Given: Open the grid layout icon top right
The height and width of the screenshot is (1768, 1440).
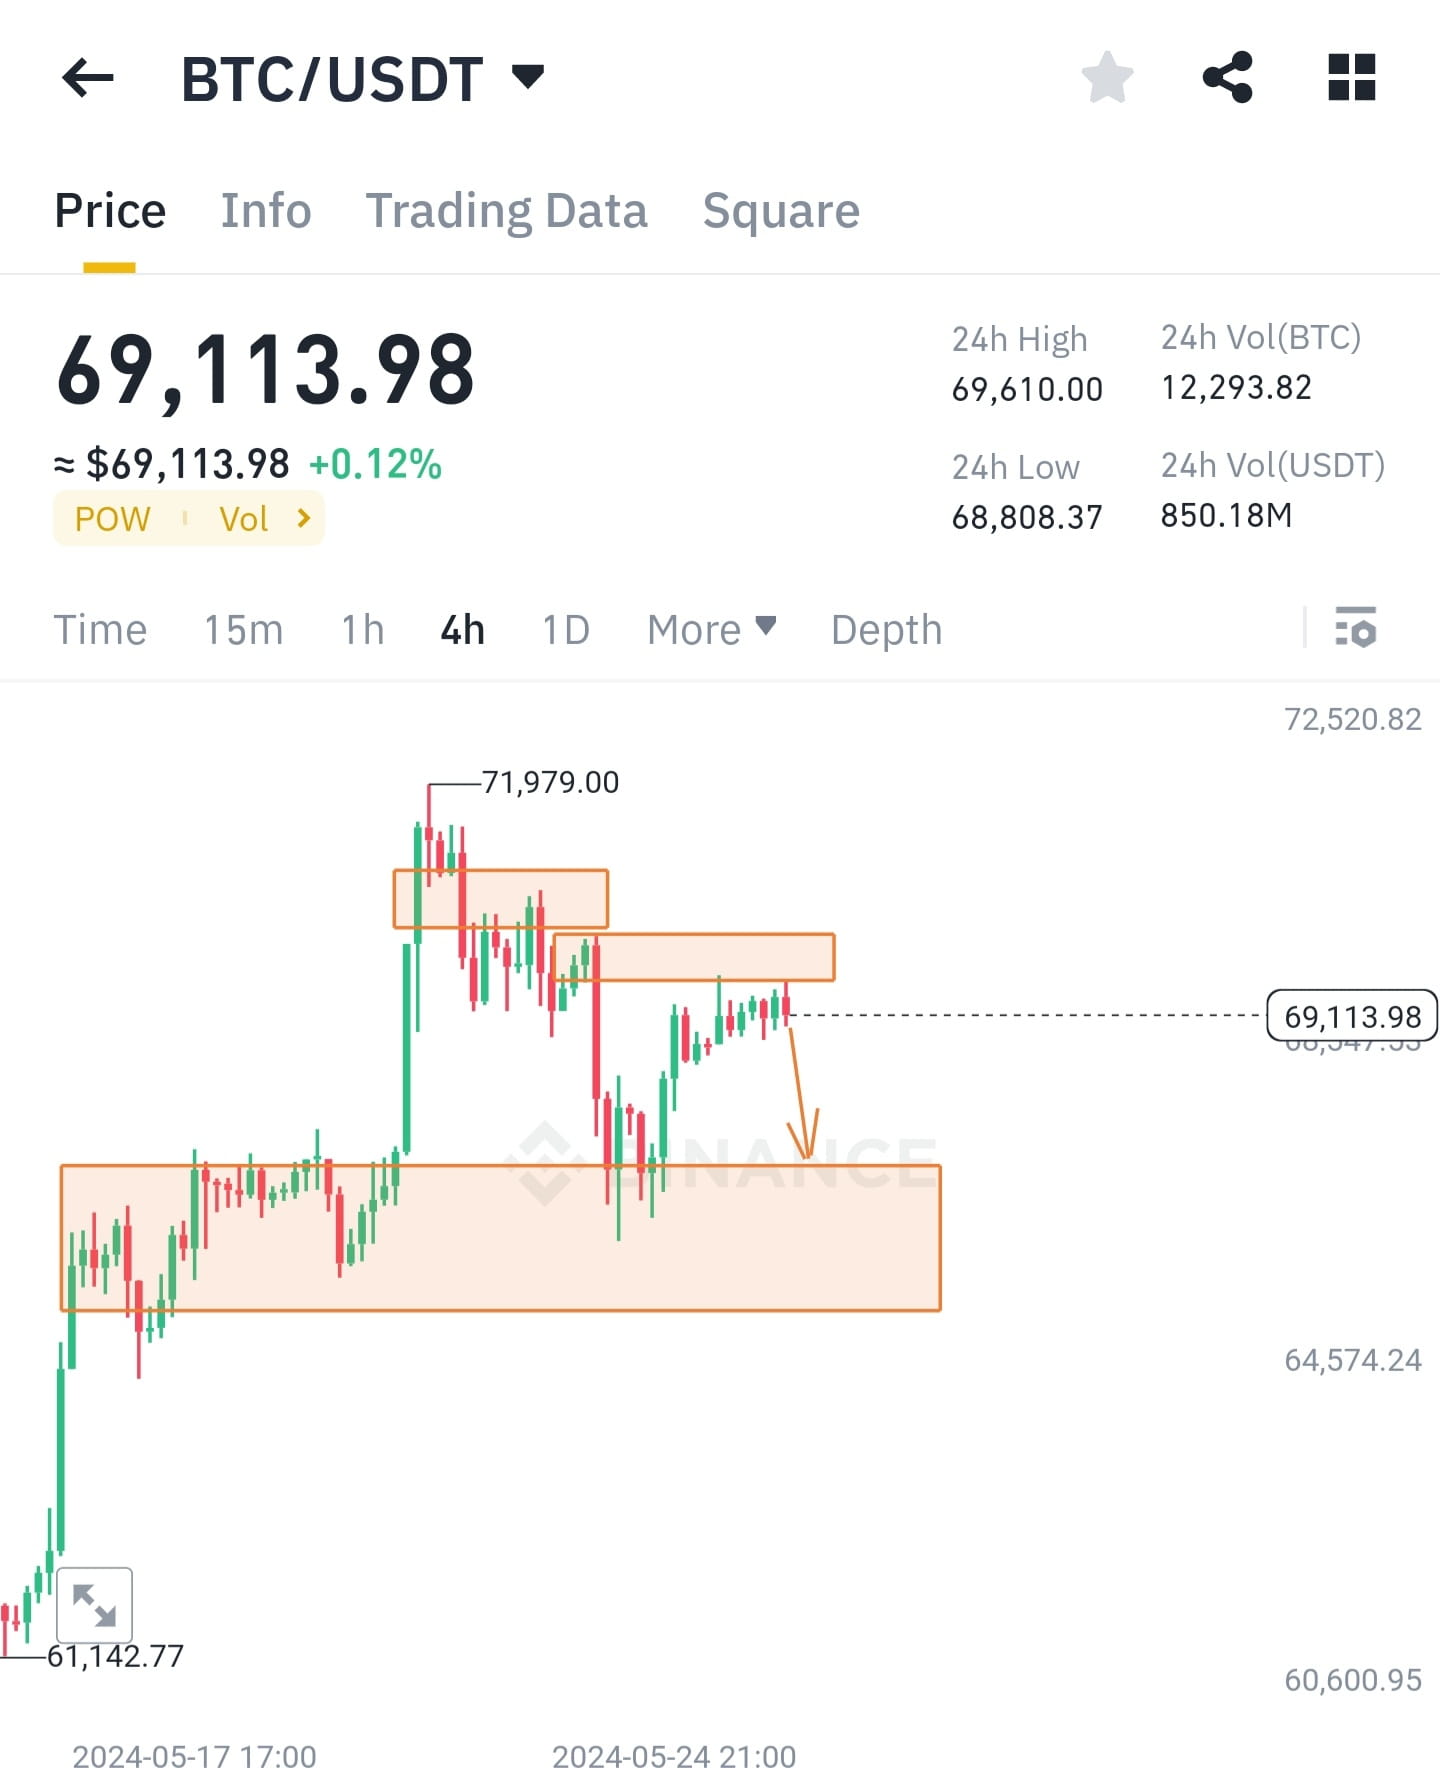Looking at the screenshot, I should click(x=1352, y=77).
